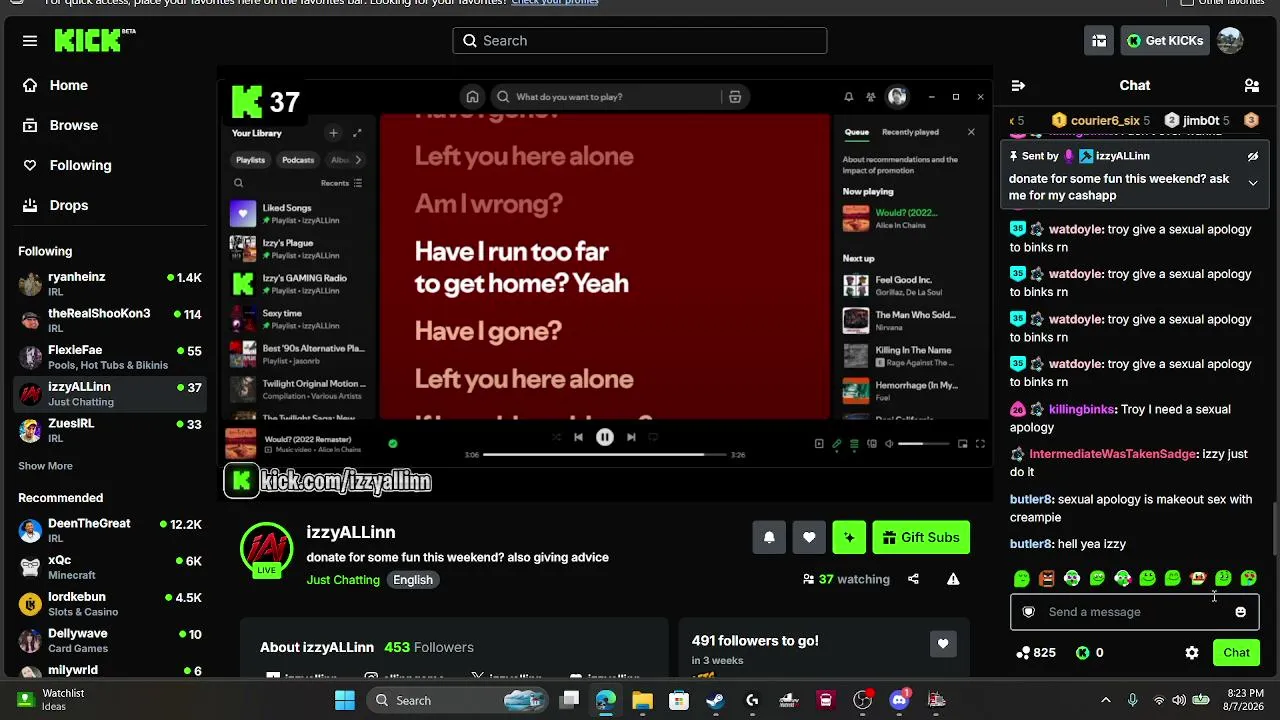Image resolution: width=1280 pixels, height=720 pixels.
Task: Open the volume control in system tray
Action: click(1179, 700)
